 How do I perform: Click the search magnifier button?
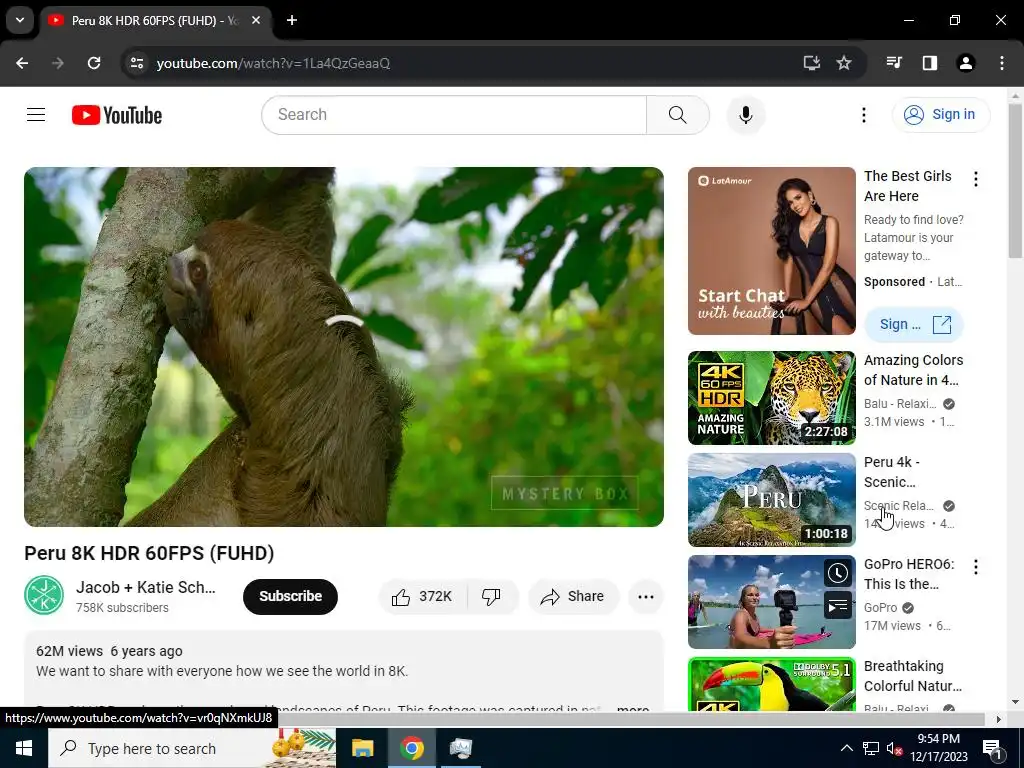pyautogui.click(x=677, y=115)
